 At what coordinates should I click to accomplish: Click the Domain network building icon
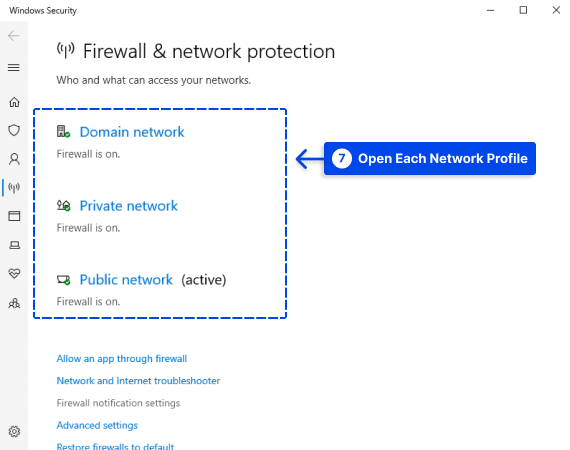coord(63,132)
